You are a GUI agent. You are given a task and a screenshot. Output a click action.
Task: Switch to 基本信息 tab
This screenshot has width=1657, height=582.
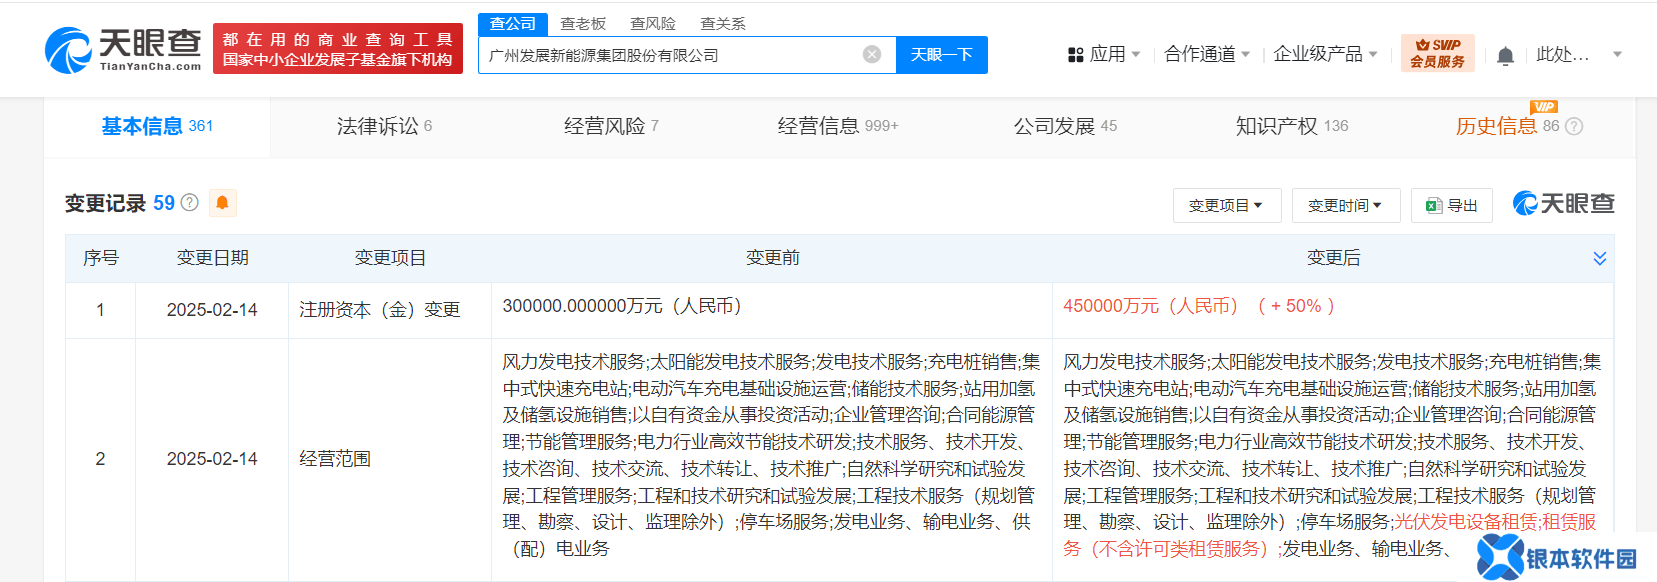pos(157,126)
